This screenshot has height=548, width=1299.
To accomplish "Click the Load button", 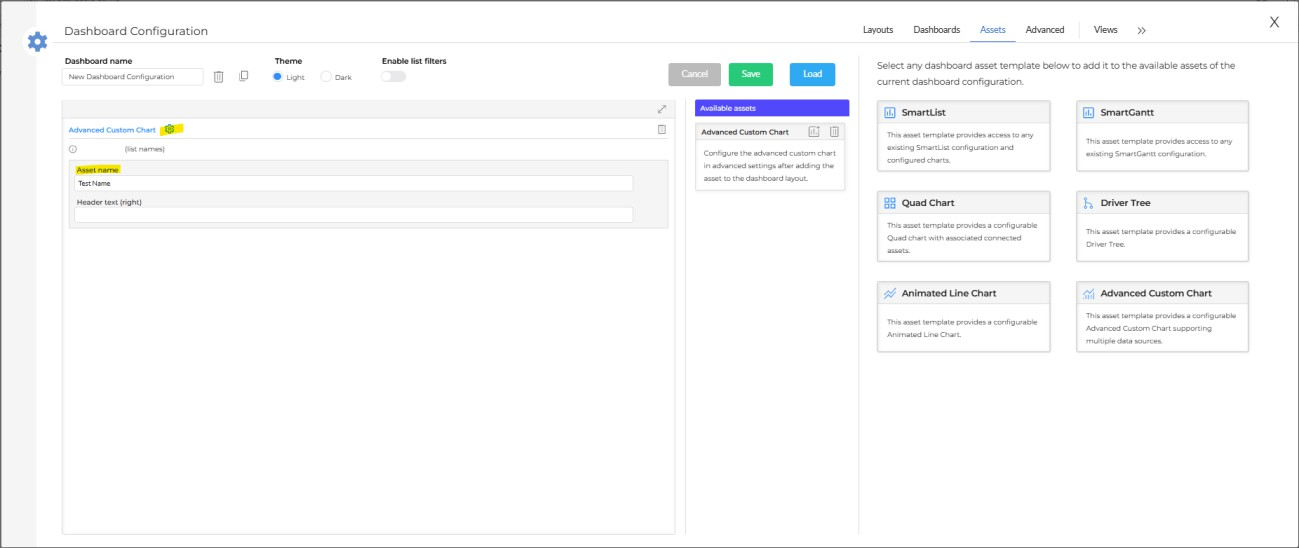I will [x=812, y=74].
